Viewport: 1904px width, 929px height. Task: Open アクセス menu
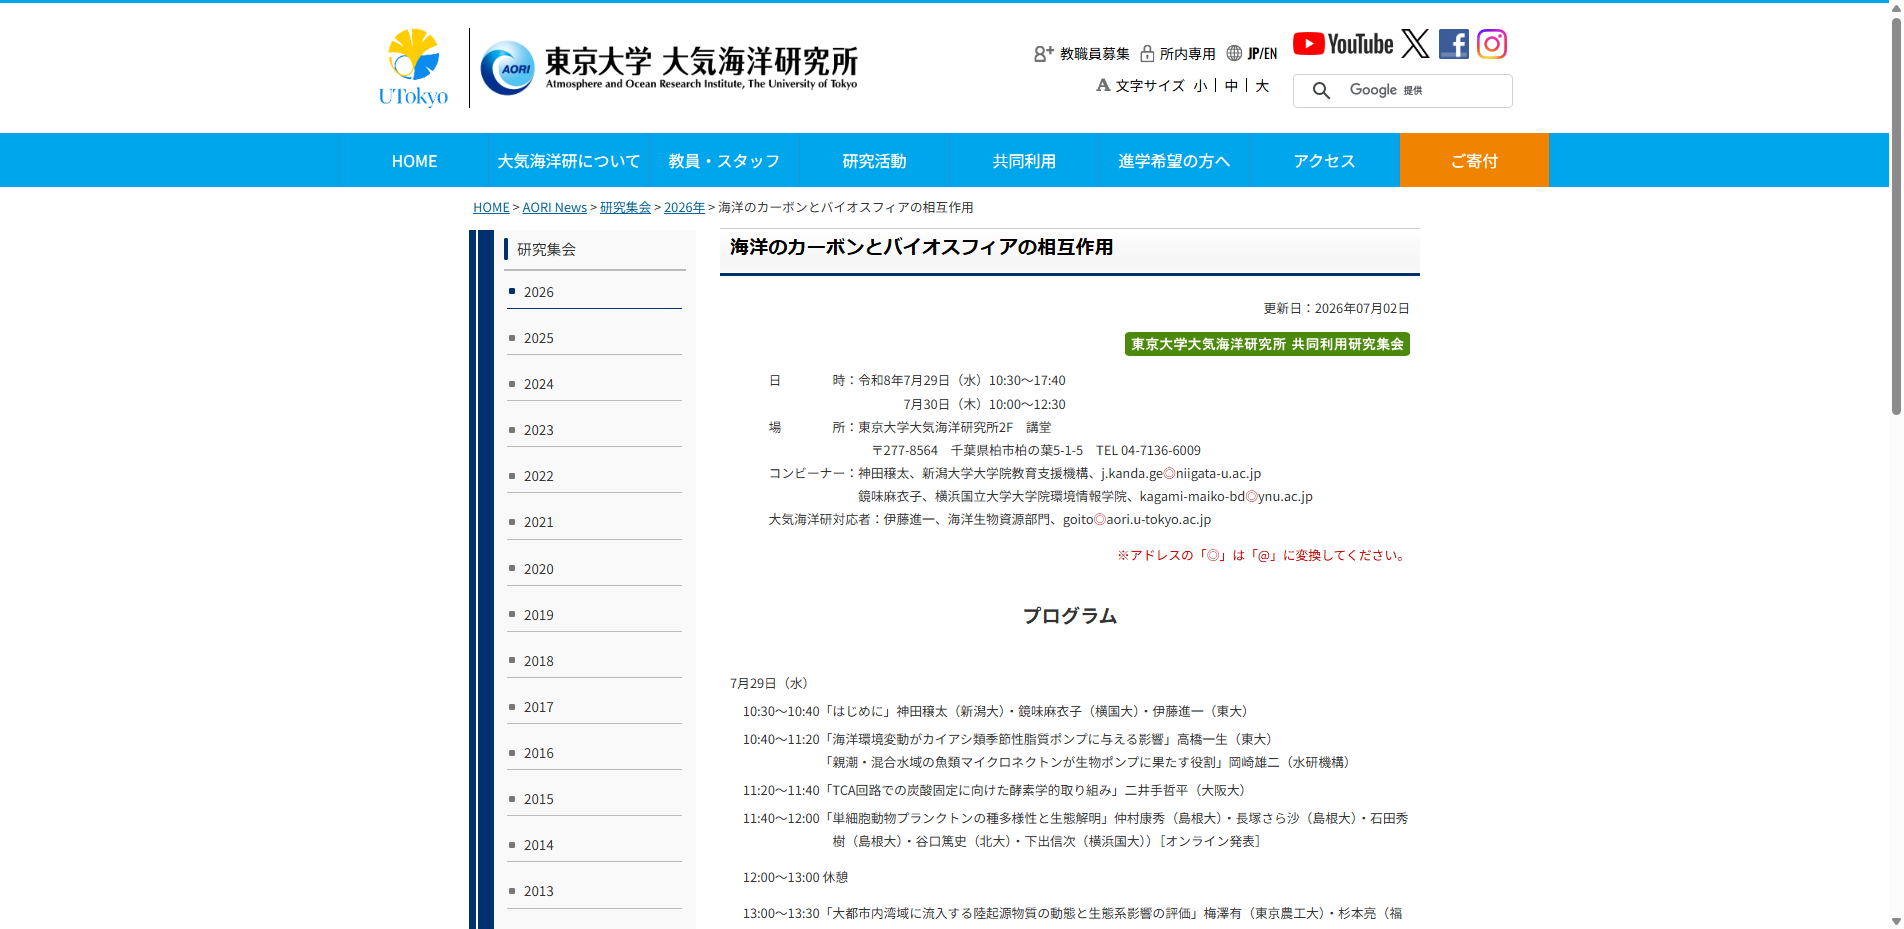coord(1324,161)
